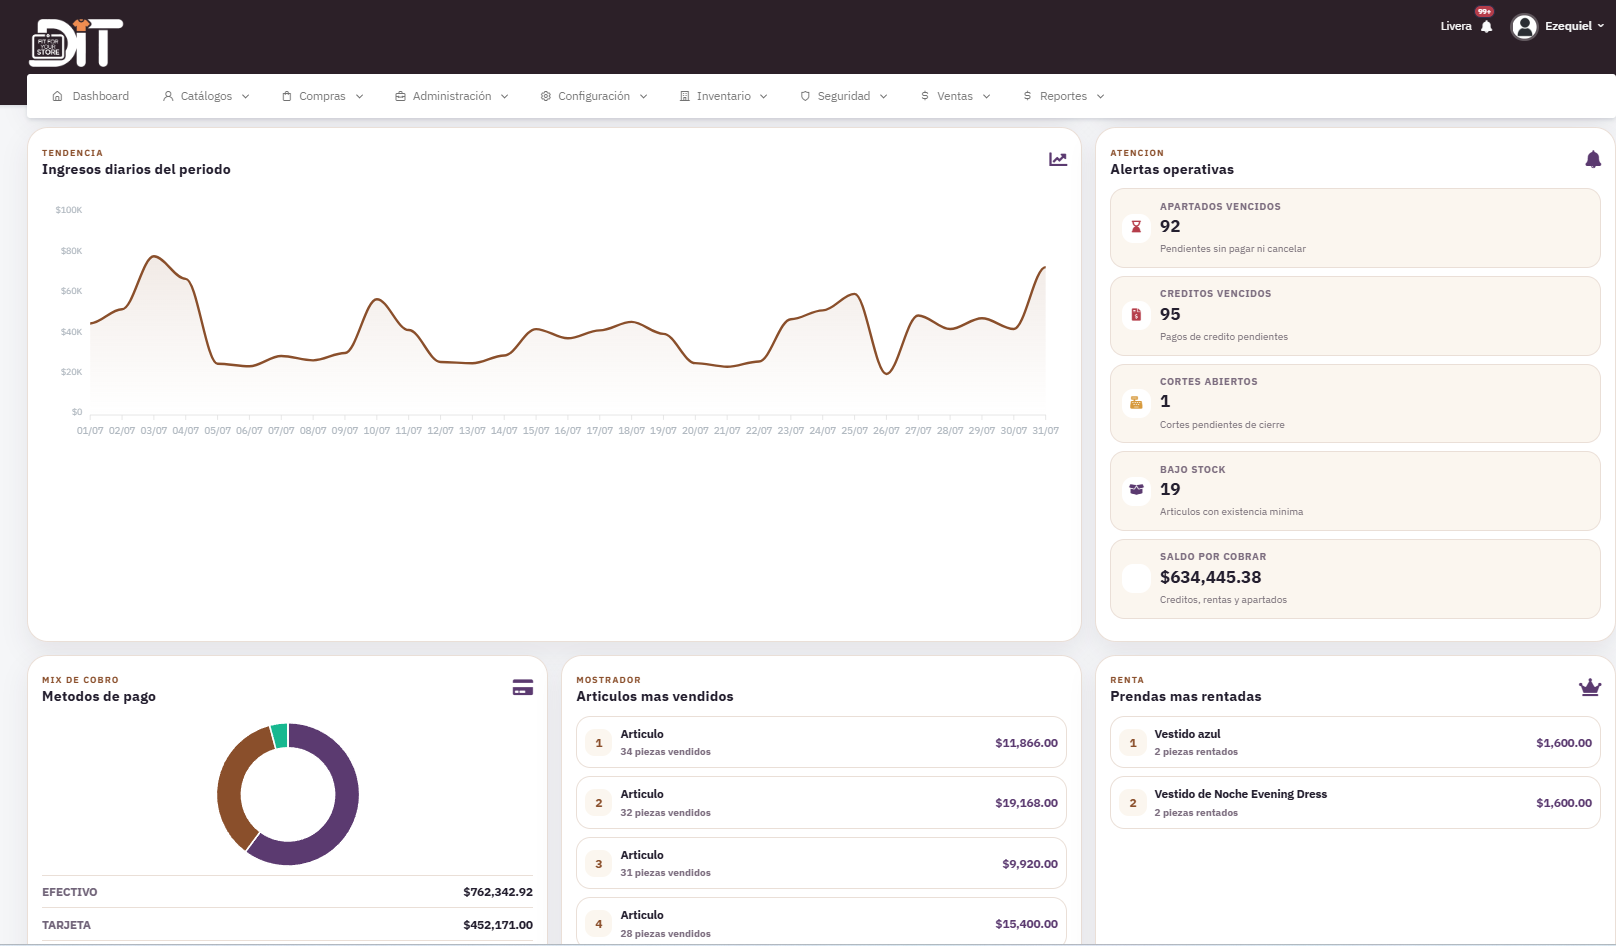The height and width of the screenshot is (946, 1616).
Task: Go to the Dashboard menu item
Action: (x=91, y=97)
